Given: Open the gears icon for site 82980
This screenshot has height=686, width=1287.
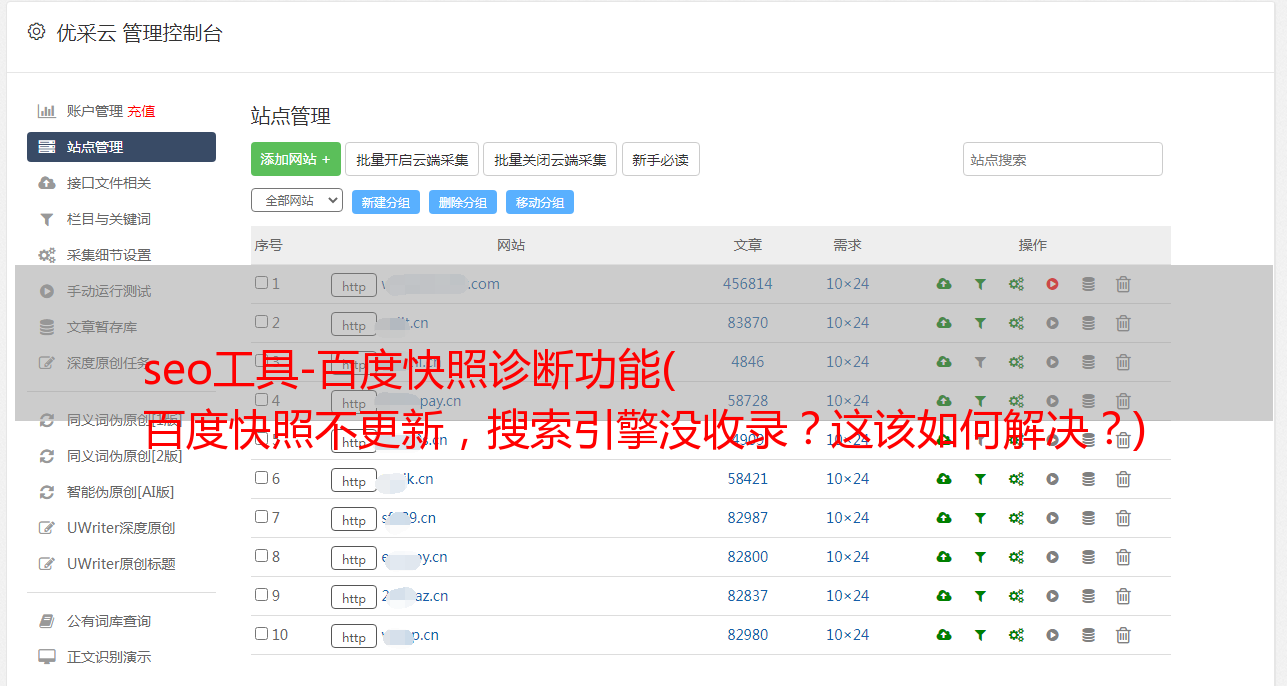Looking at the screenshot, I should (1016, 635).
